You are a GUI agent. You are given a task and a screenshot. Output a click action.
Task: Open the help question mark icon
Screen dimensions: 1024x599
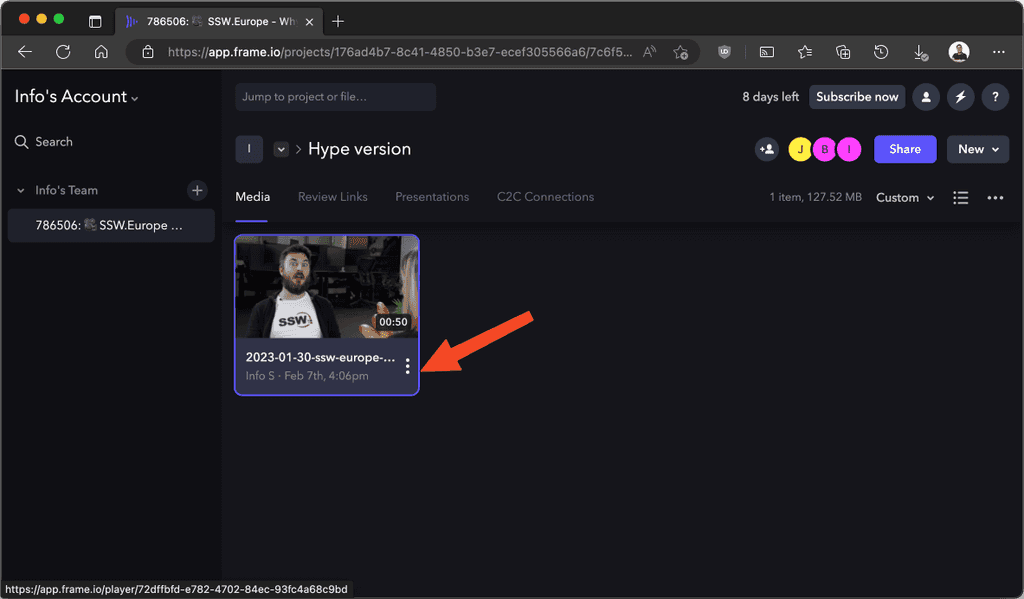[x=995, y=96]
